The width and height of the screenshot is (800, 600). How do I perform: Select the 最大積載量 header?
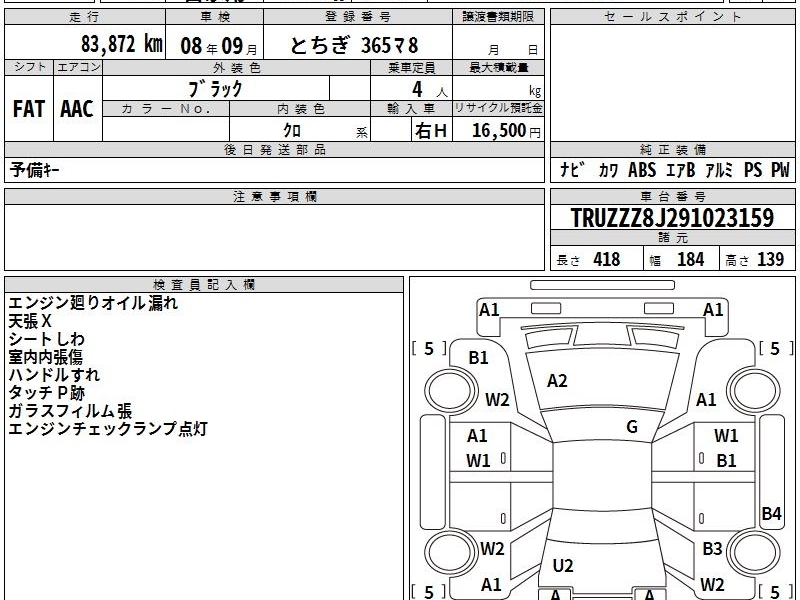click(498, 67)
